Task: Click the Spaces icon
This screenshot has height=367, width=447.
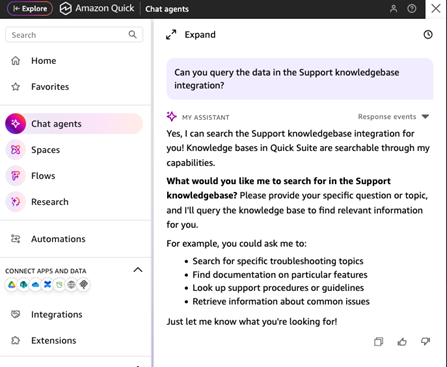Action: coord(15,150)
